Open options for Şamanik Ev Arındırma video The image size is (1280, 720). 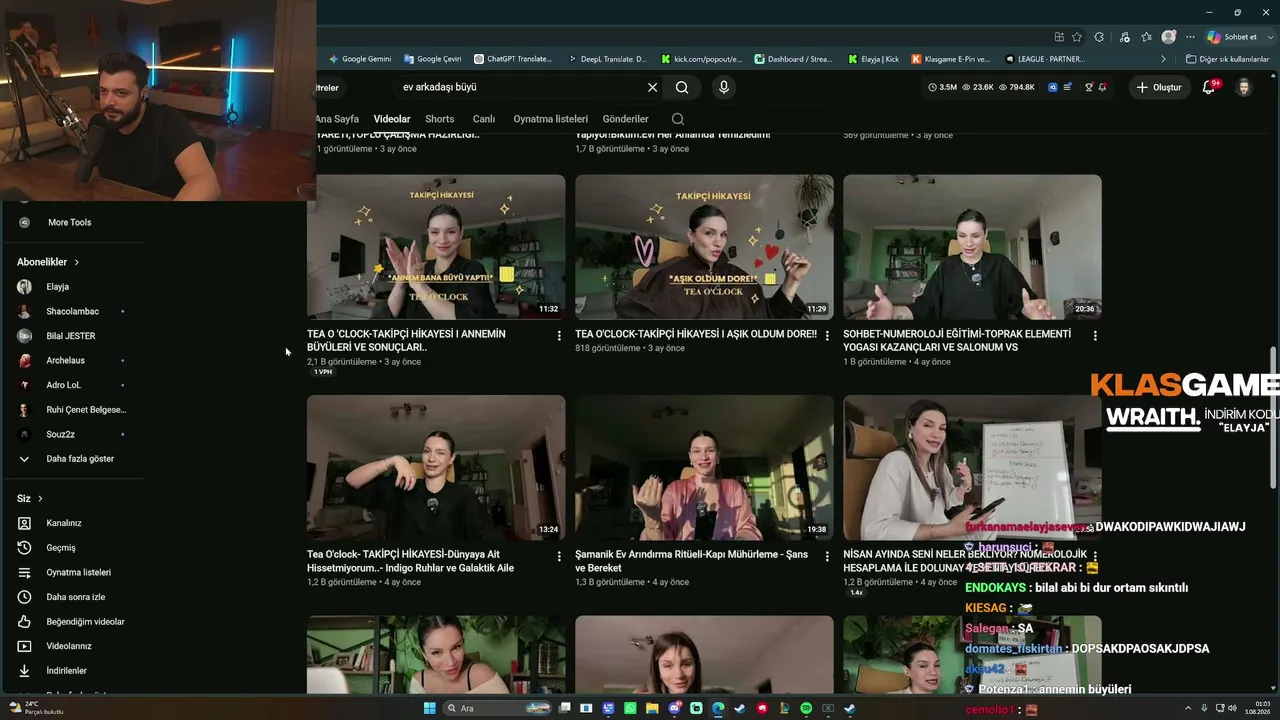click(x=827, y=556)
